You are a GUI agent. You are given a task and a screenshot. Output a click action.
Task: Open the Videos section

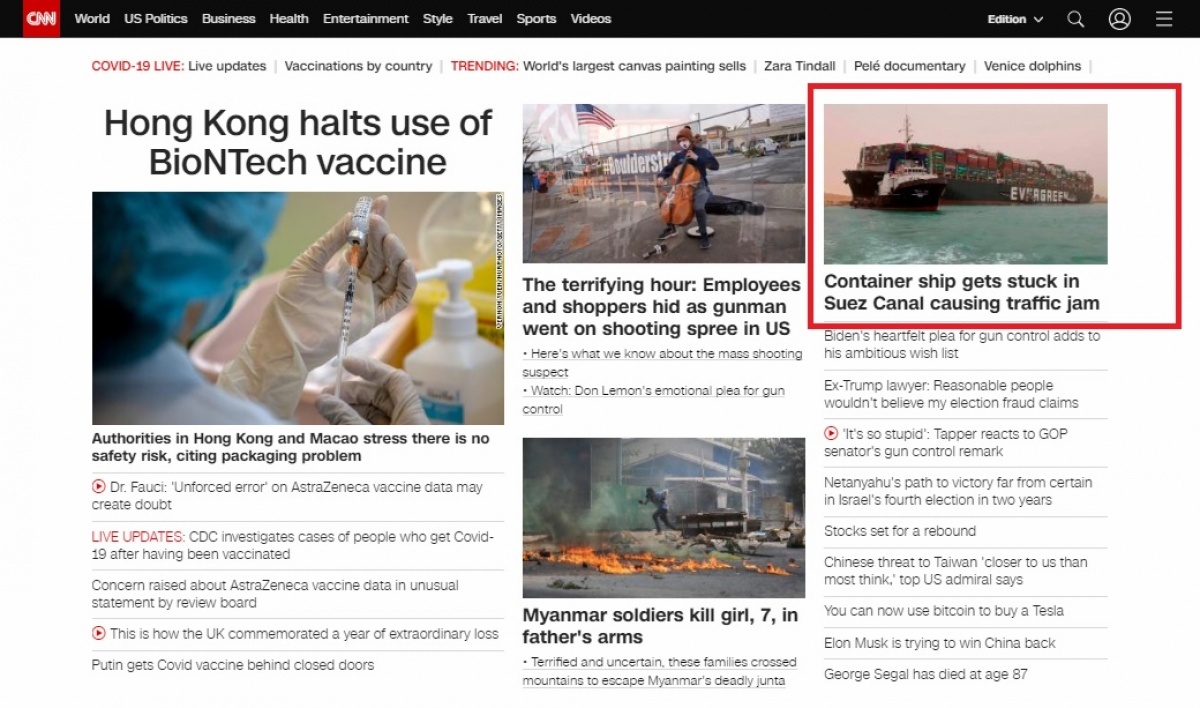point(591,19)
